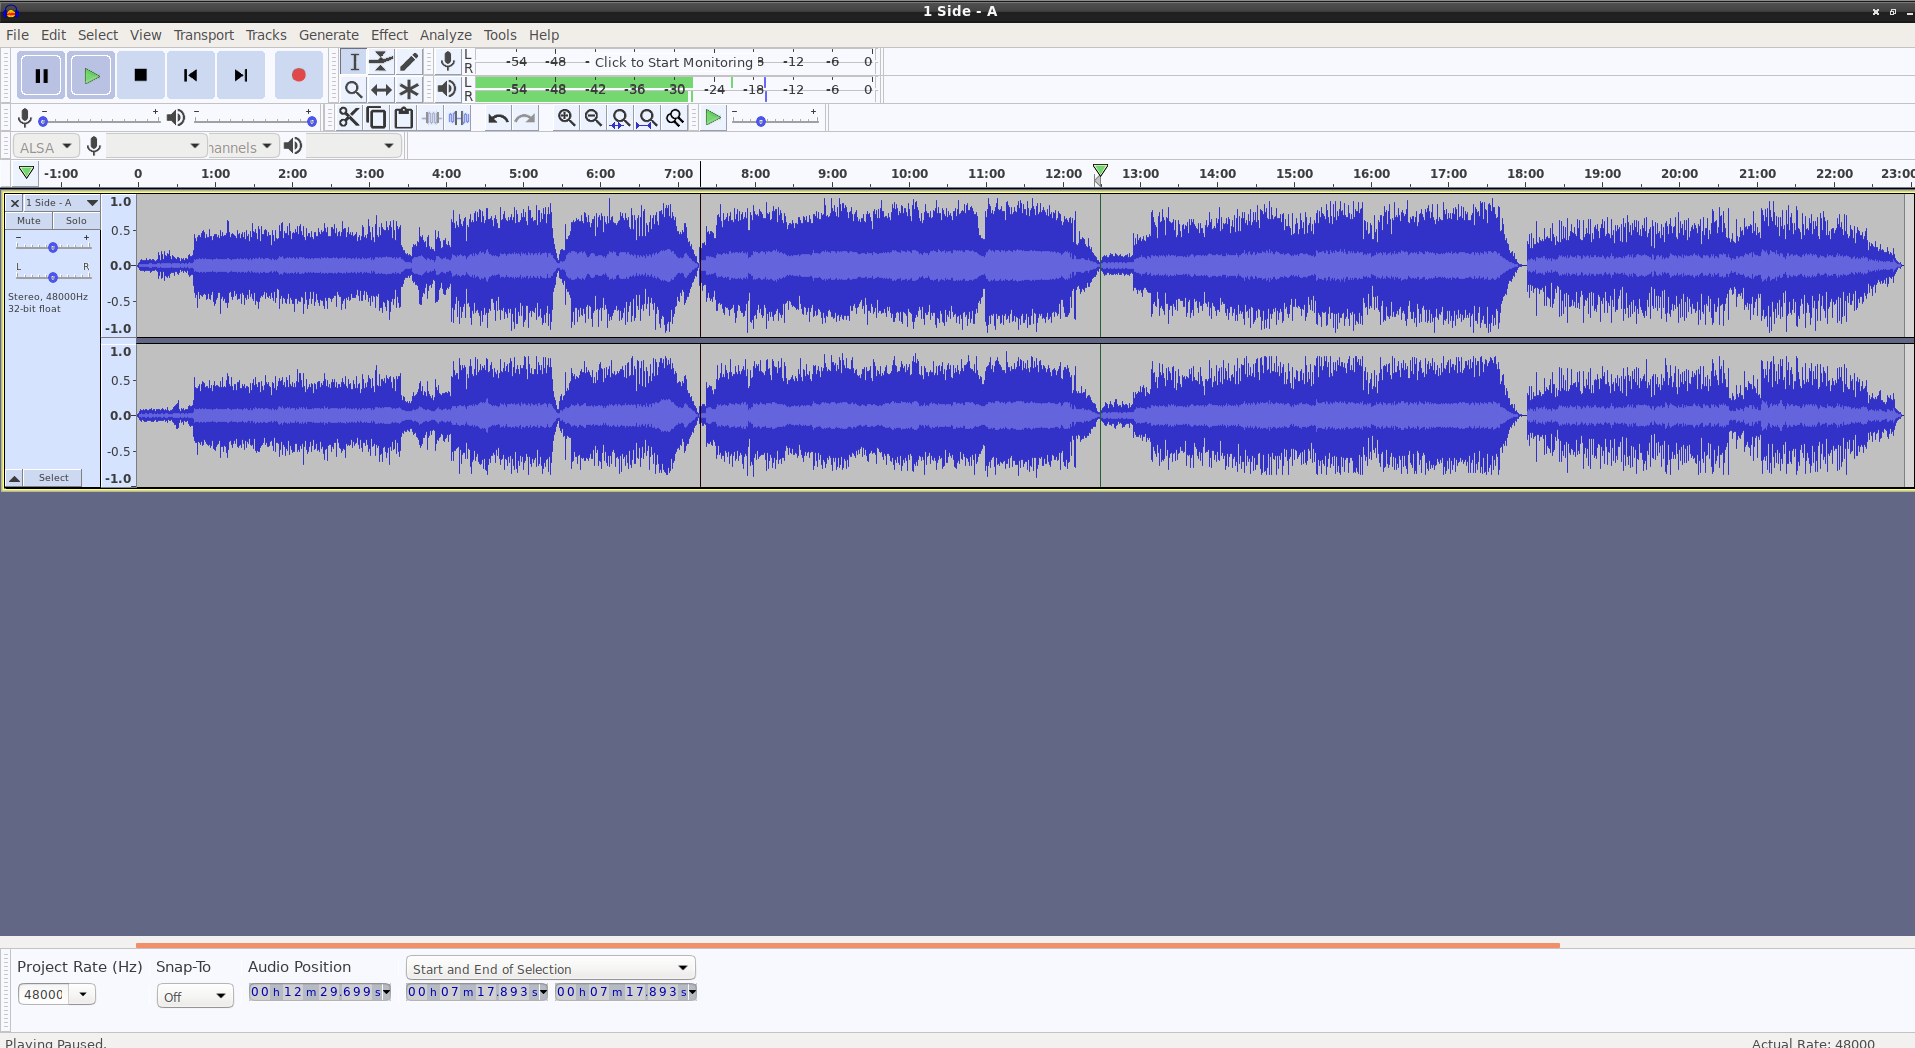
Task: Open the playback device dropdown
Action: tap(352, 147)
